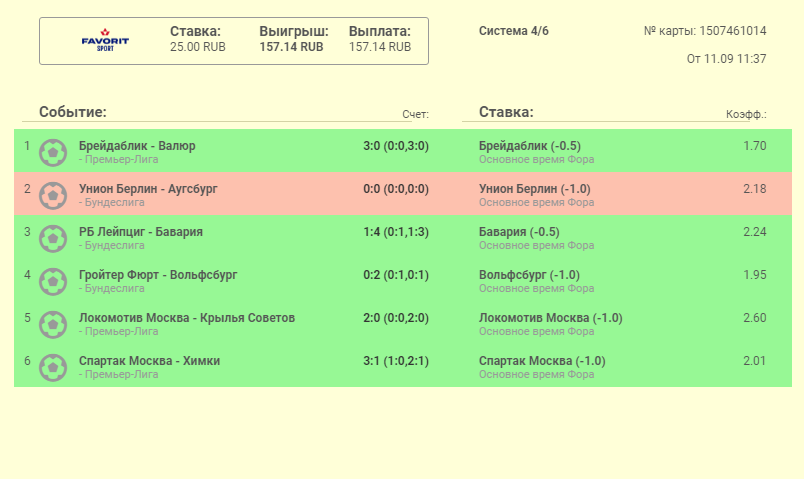
Task: Click bet Брейдаблик (-0.5)
Action: 530,146
